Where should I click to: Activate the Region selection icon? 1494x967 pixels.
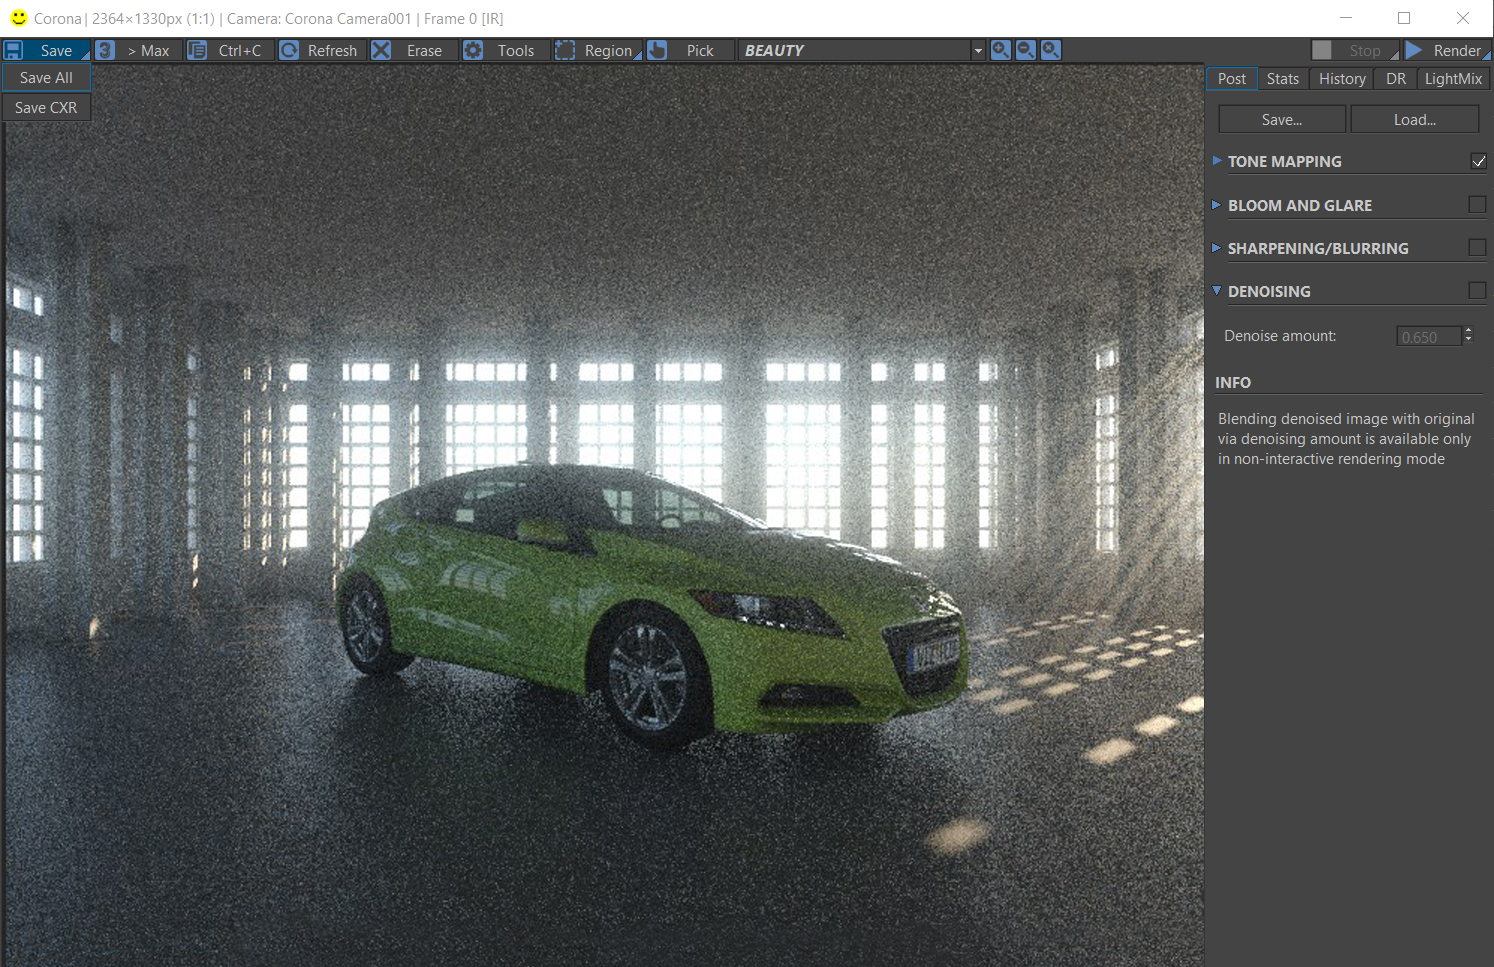(565, 50)
